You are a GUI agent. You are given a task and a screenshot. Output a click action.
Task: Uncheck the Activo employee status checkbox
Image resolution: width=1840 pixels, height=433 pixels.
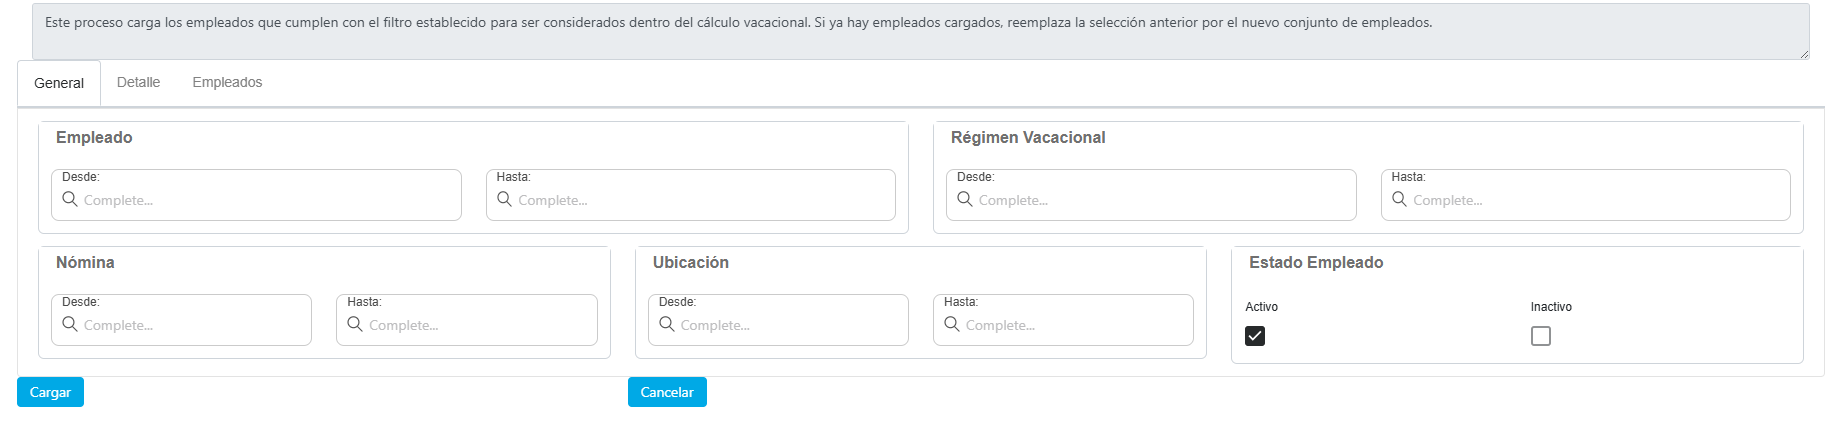click(1255, 336)
